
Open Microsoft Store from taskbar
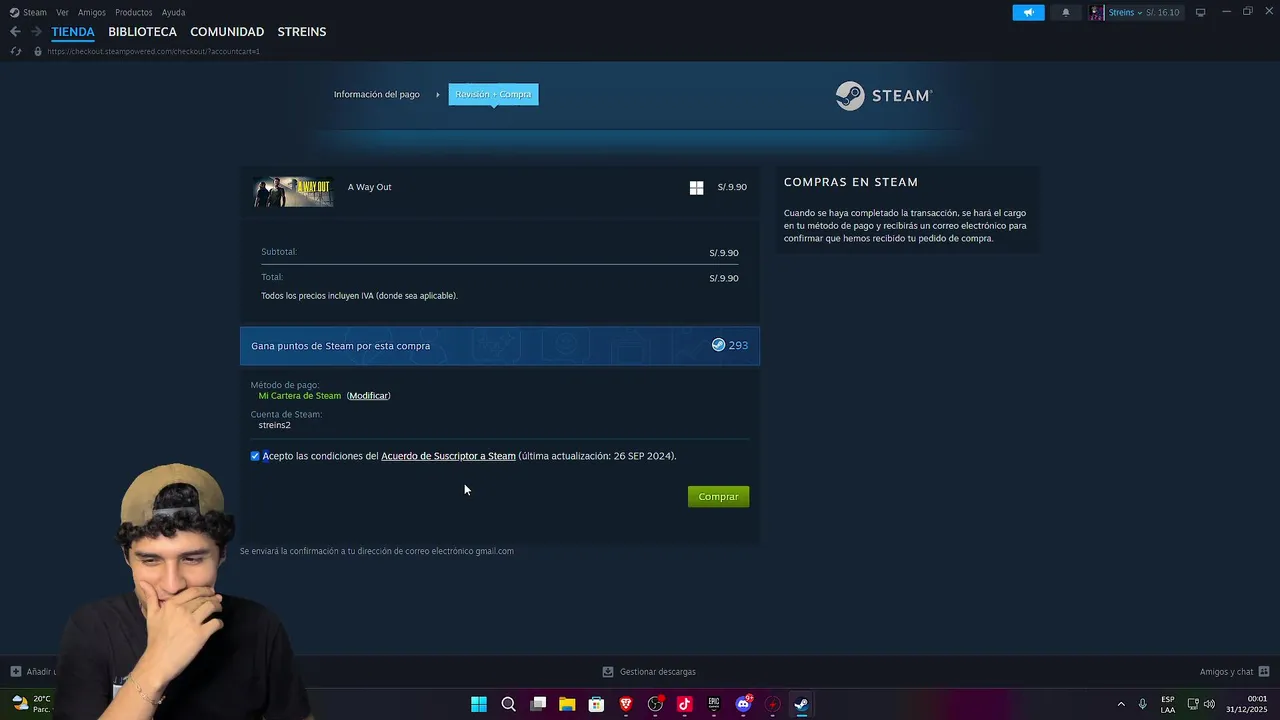click(597, 704)
